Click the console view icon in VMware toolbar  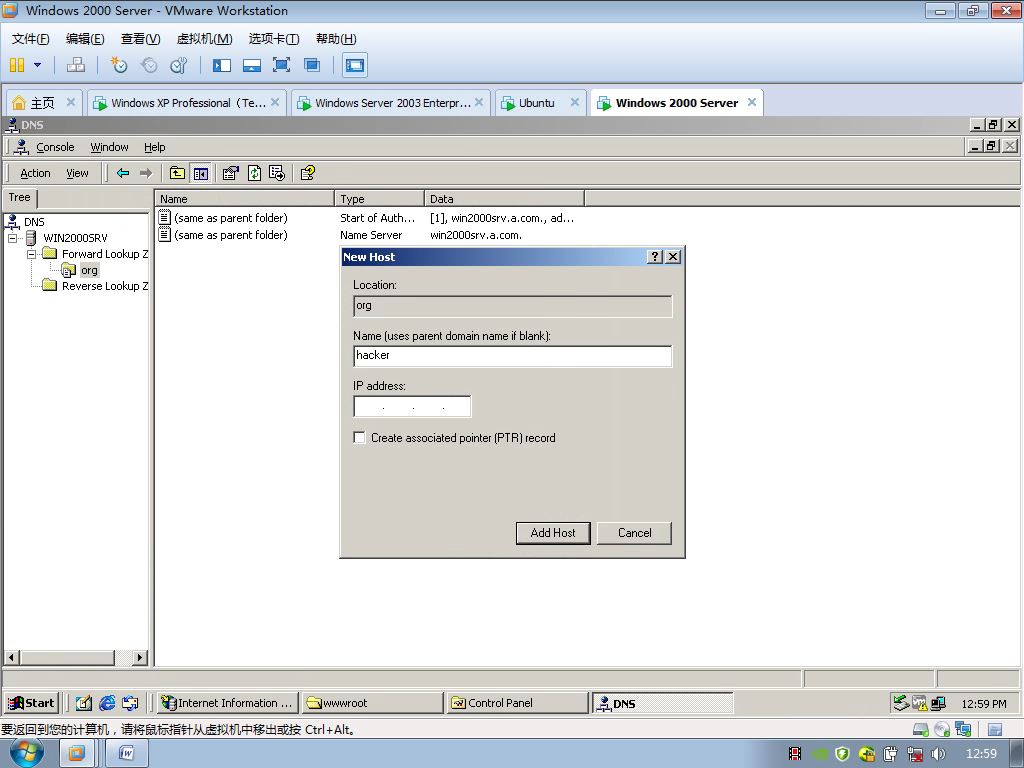[355, 65]
